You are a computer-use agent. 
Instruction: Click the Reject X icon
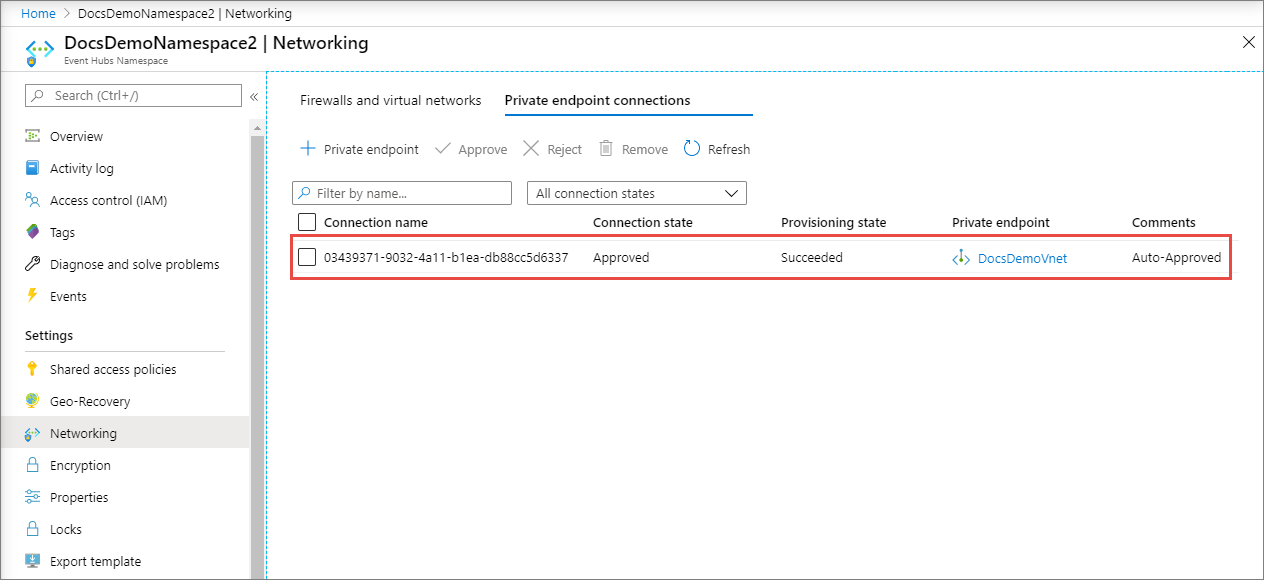[531, 149]
